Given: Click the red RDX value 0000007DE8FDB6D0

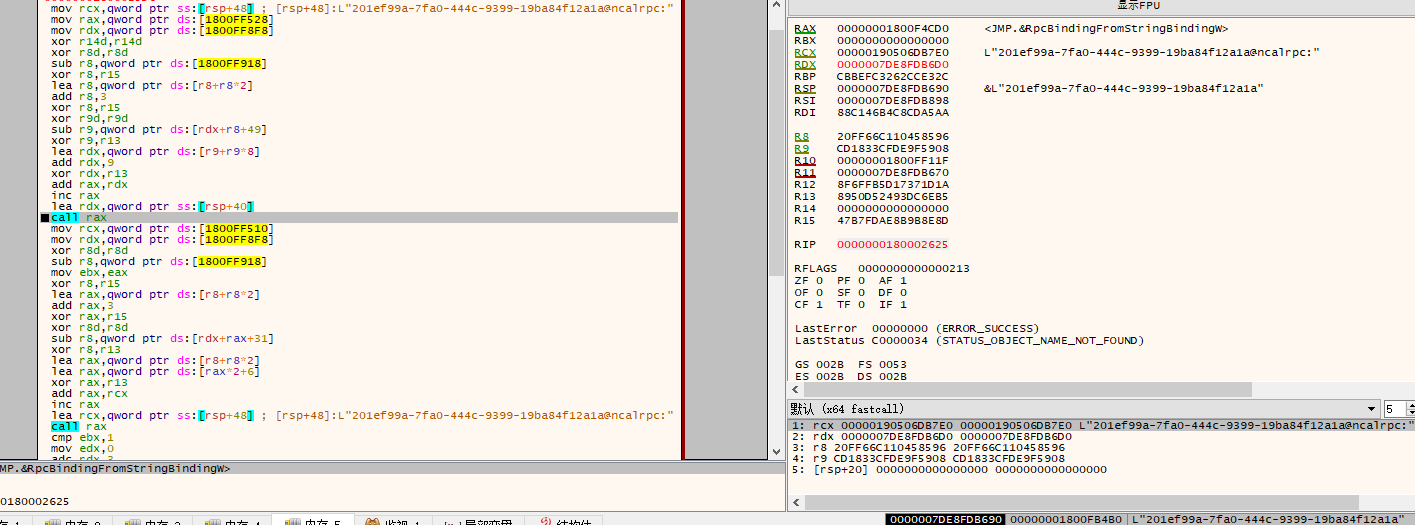Looking at the screenshot, I should coord(893,64).
